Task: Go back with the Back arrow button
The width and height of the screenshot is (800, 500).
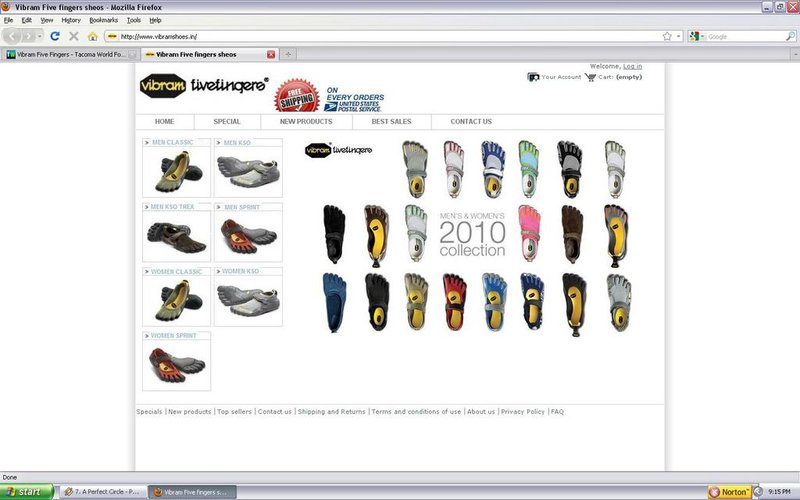Action: tap(12, 36)
